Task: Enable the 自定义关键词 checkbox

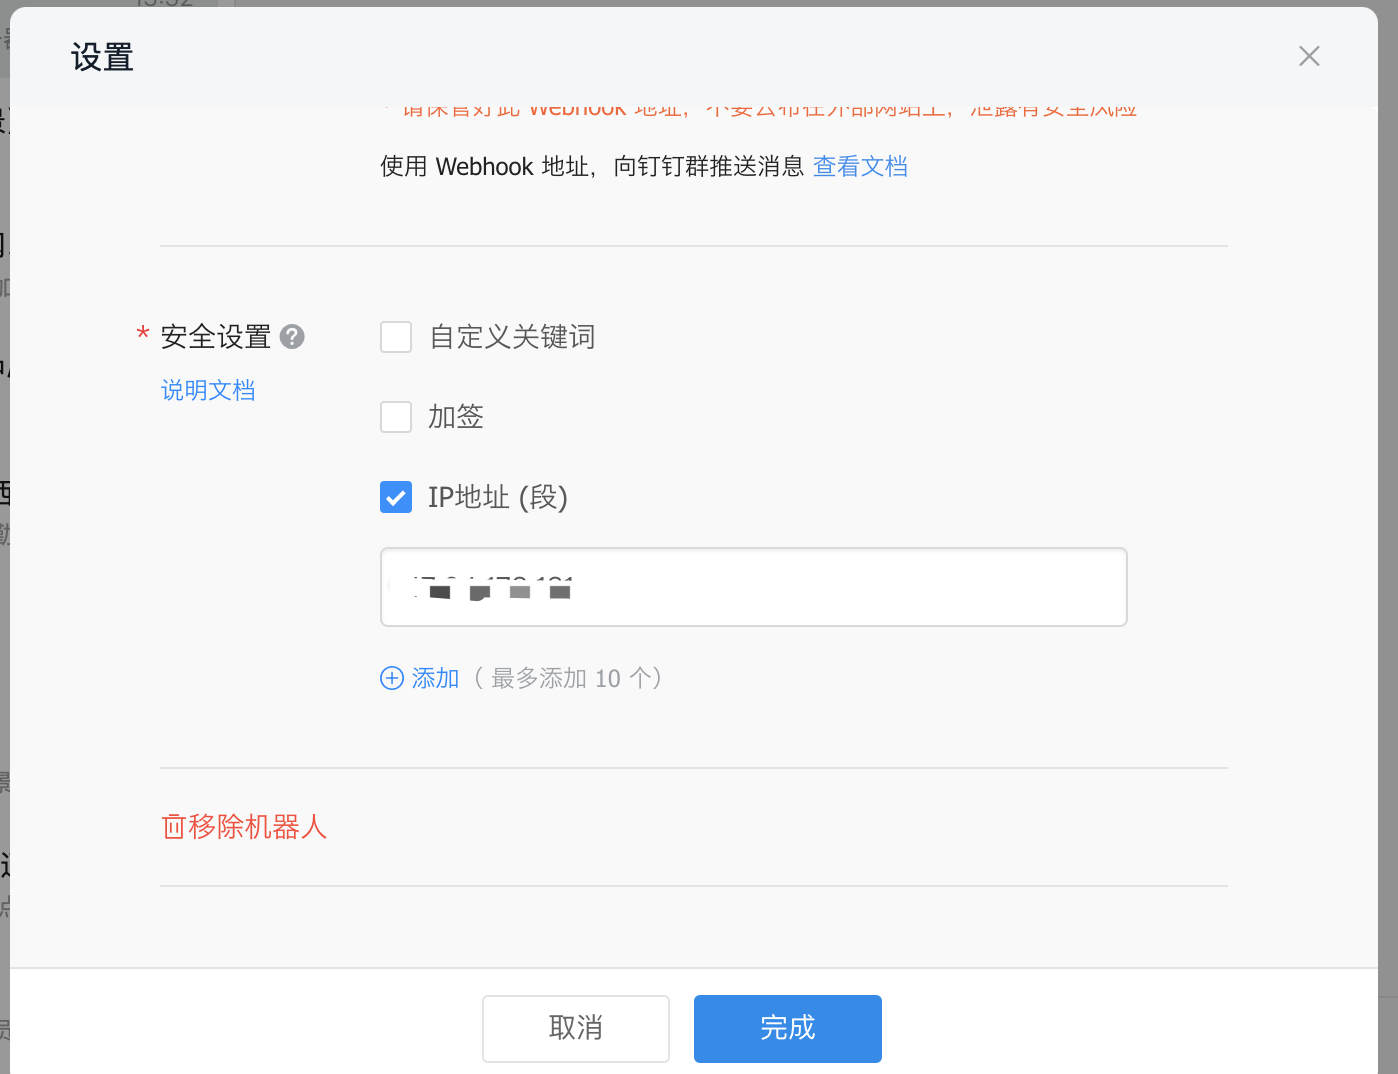Action: tap(396, 337)
